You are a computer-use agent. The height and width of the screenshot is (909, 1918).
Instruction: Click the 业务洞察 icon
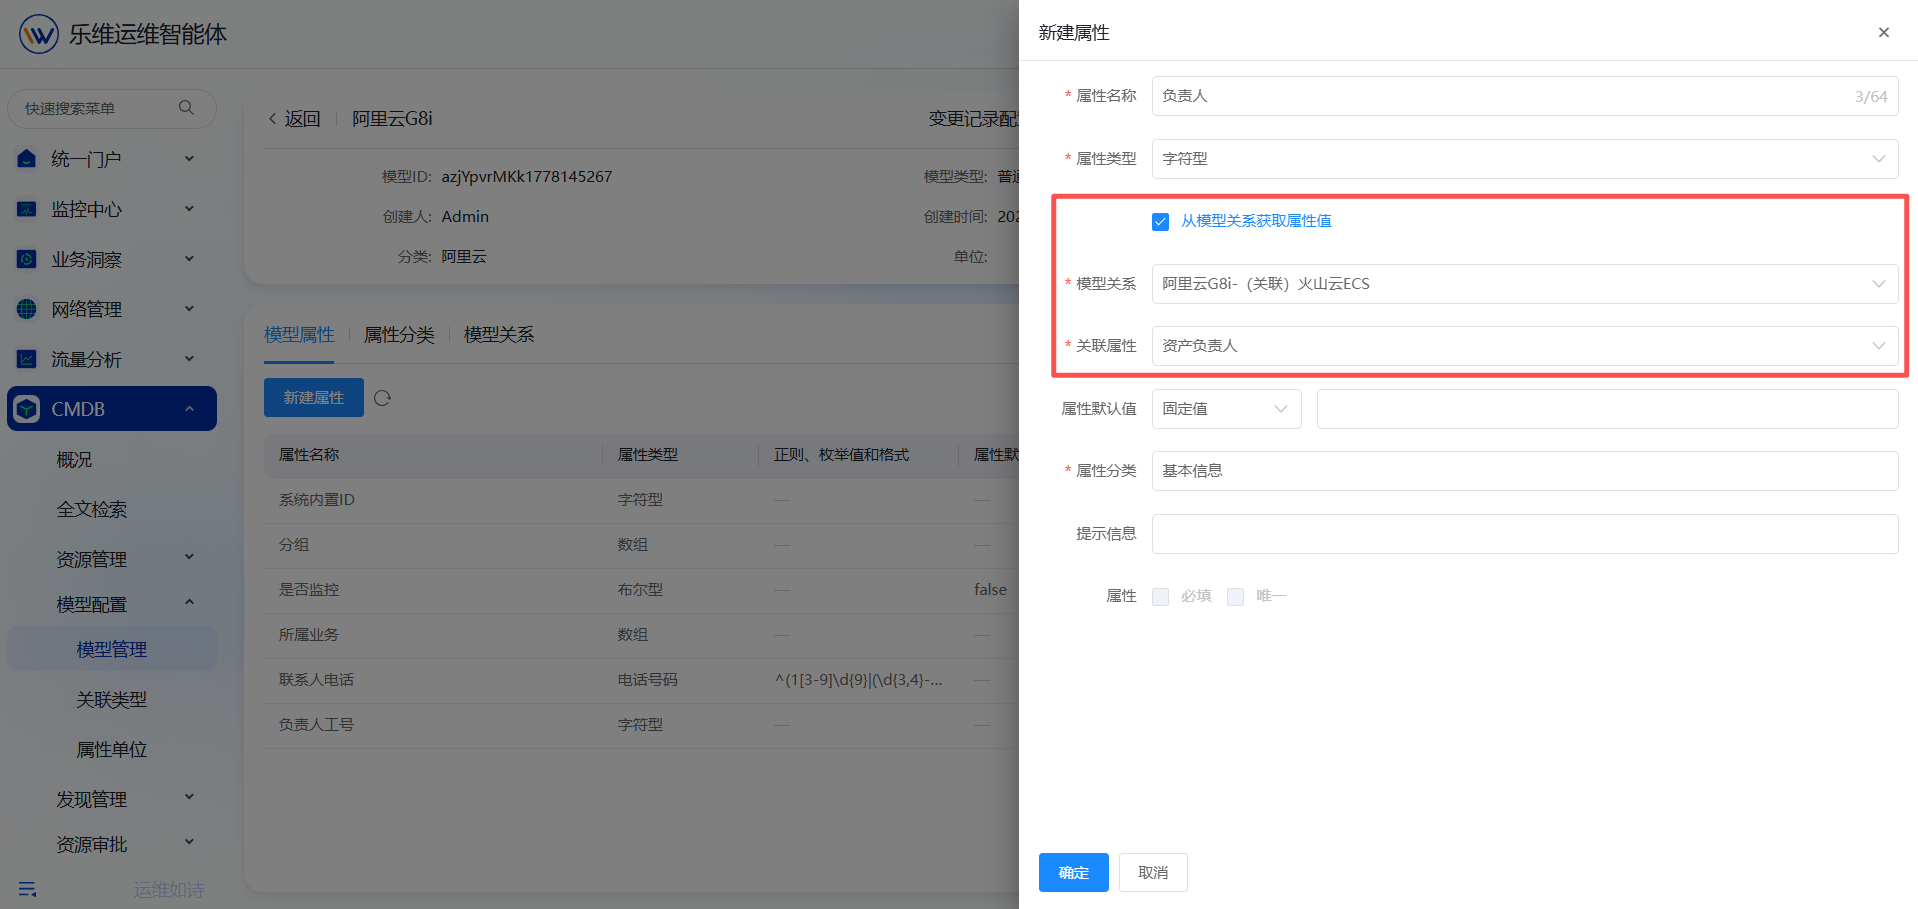coord(27,259)
